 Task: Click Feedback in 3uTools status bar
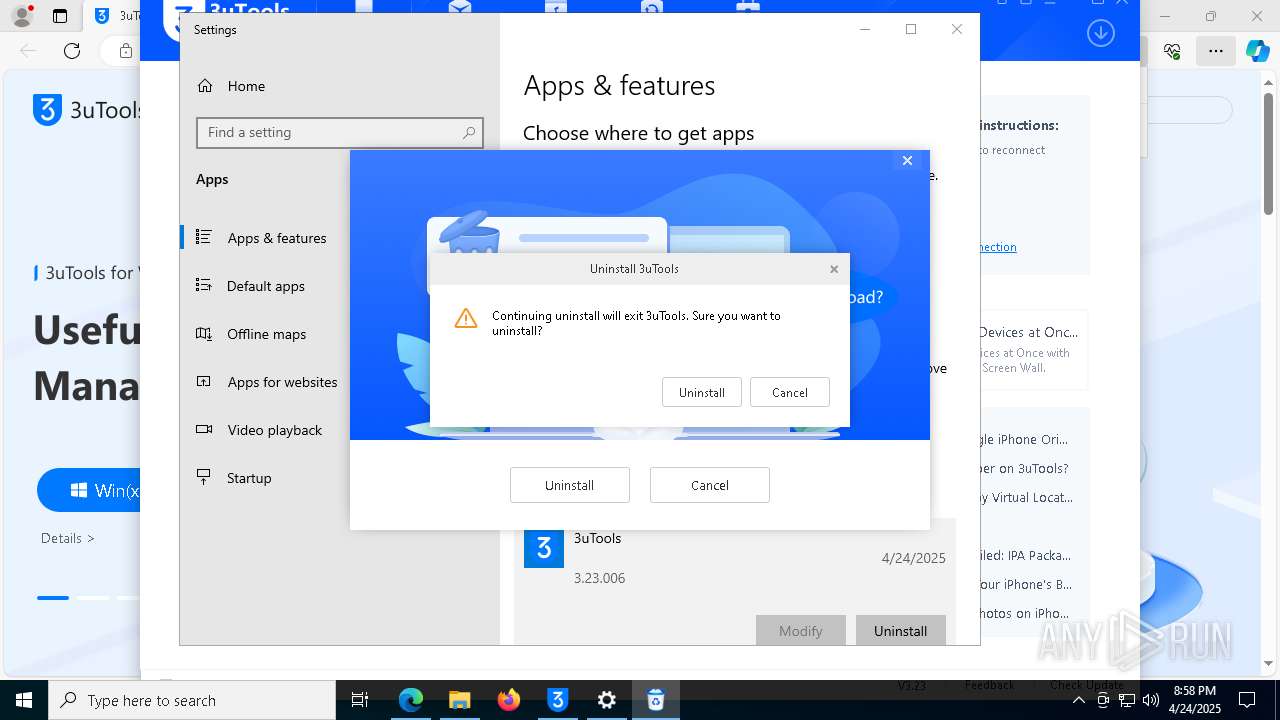click(989, 686)
